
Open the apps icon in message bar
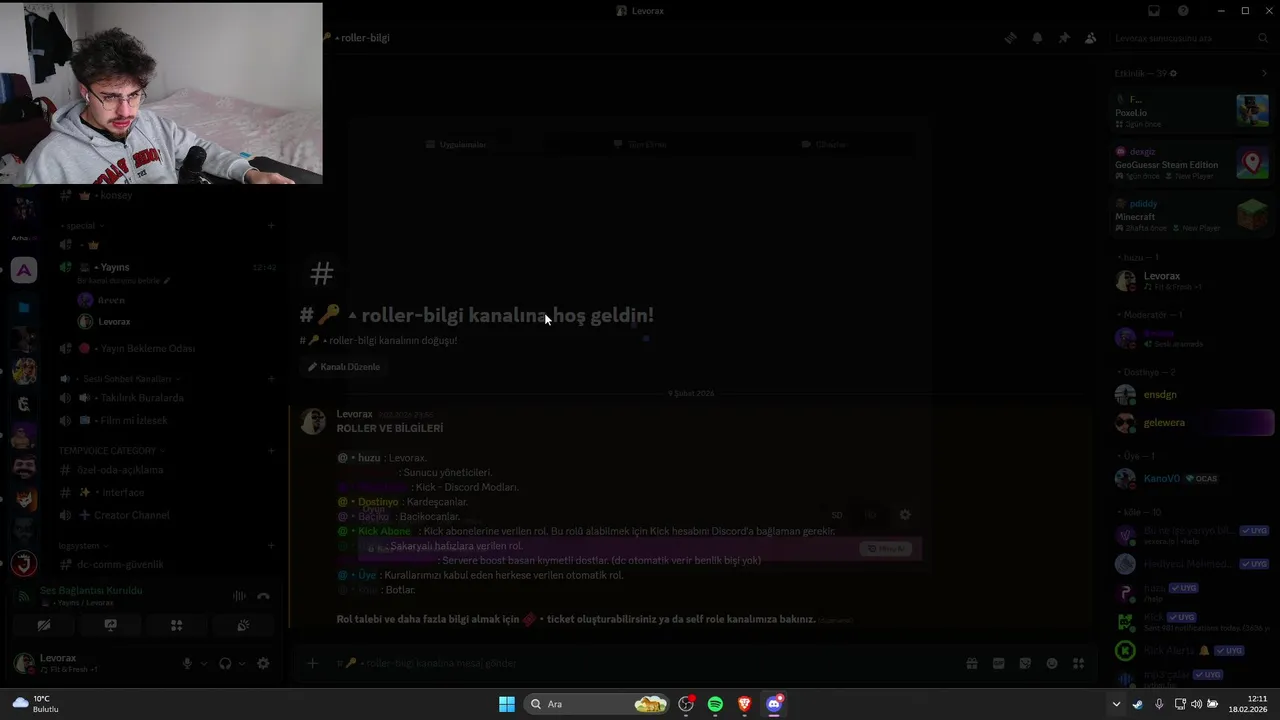tap(1079, 663)
